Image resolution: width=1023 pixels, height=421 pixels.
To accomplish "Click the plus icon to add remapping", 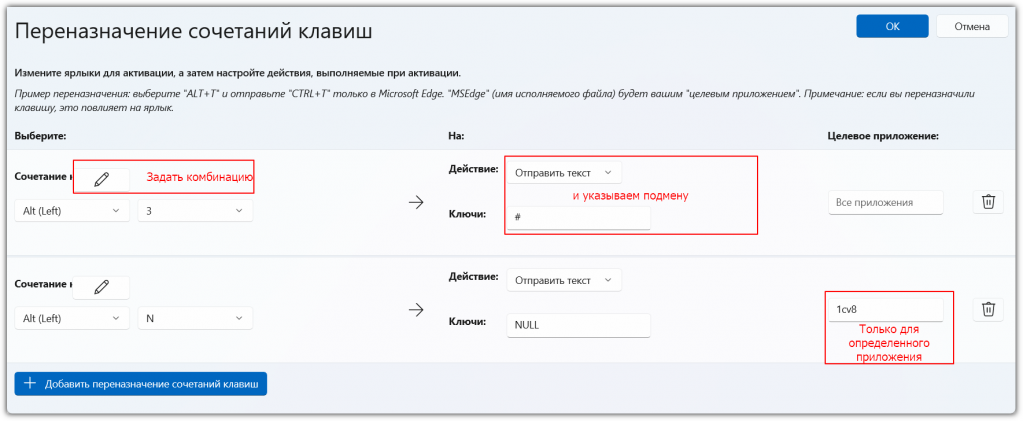I will (30, 383).
